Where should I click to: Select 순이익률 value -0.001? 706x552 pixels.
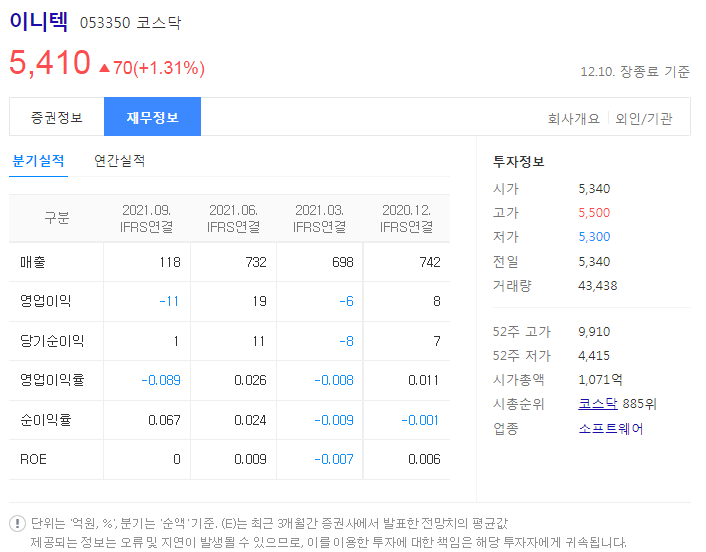pyautogui.click(x=420, y=420)
